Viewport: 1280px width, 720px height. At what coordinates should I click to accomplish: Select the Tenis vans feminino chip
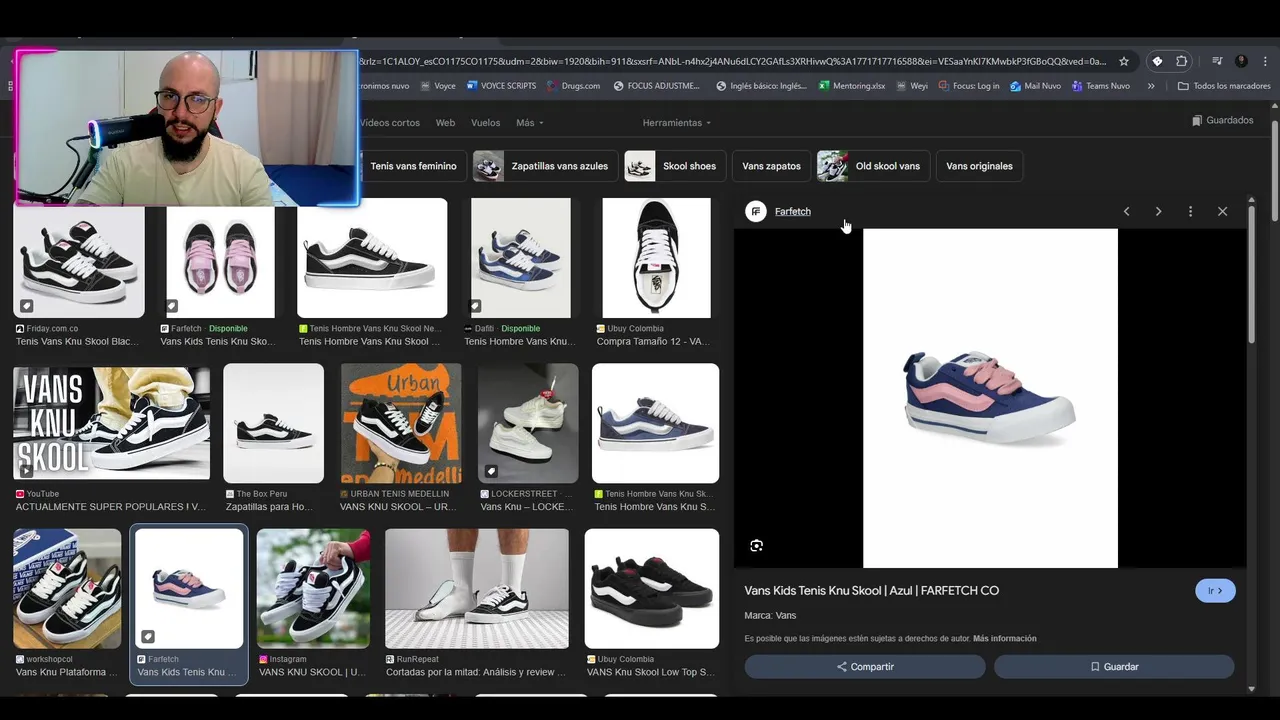click(413, 166)
